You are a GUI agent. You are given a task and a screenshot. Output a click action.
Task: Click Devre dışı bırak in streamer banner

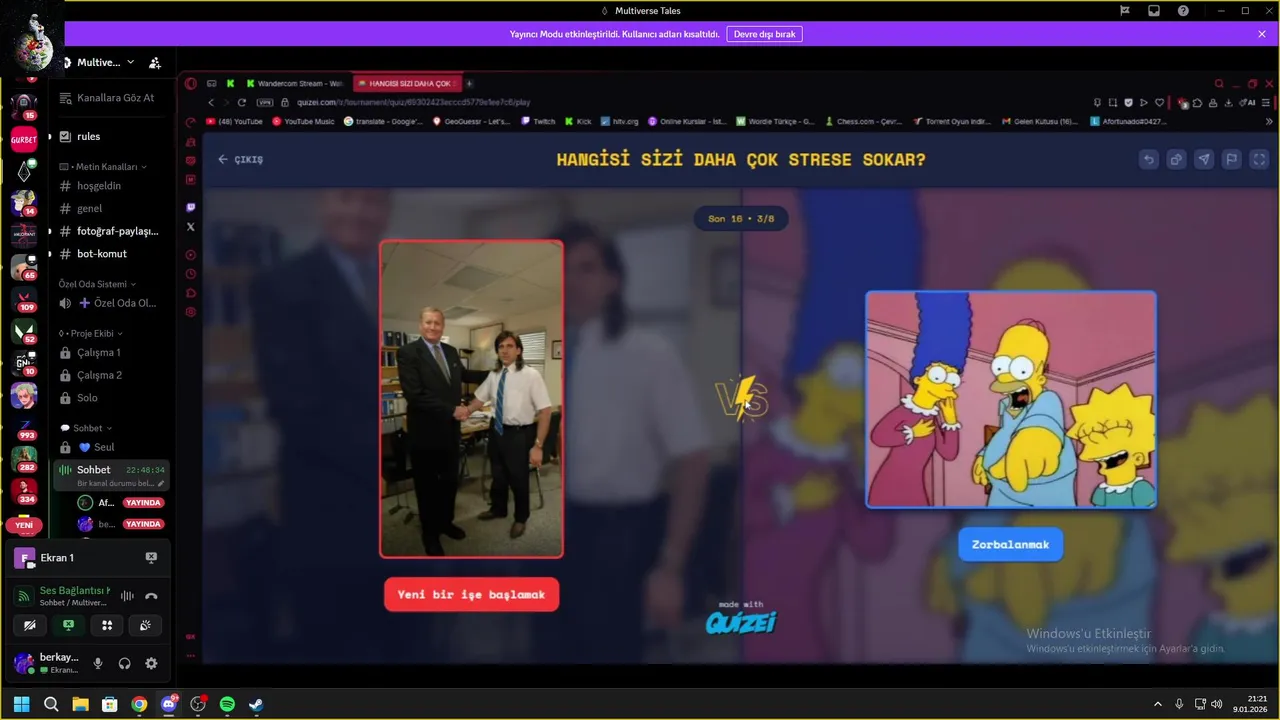(x=764, y=34)
